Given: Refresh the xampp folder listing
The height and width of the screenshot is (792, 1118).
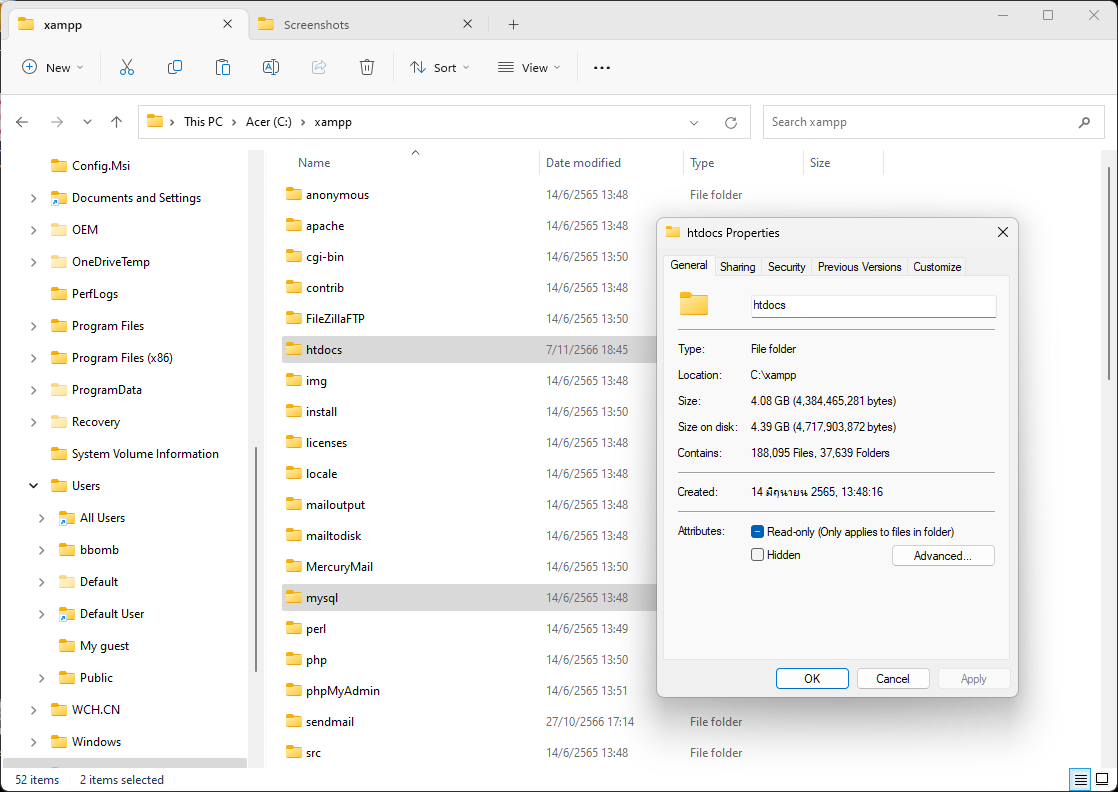Looking at the screenshot, I should pos(731,122).
